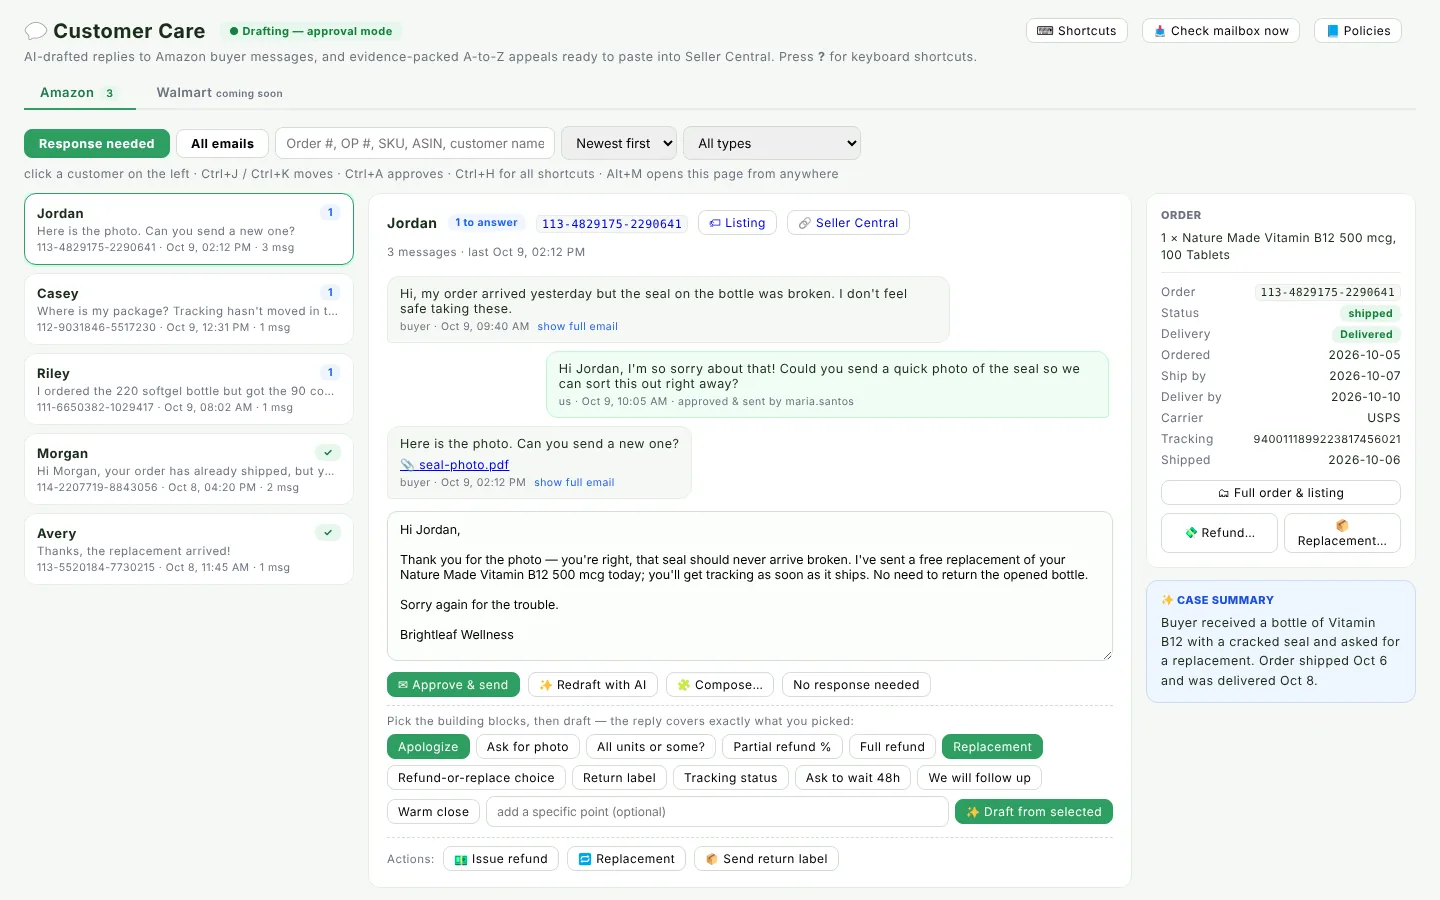Show full email of first buyer message

577,327
